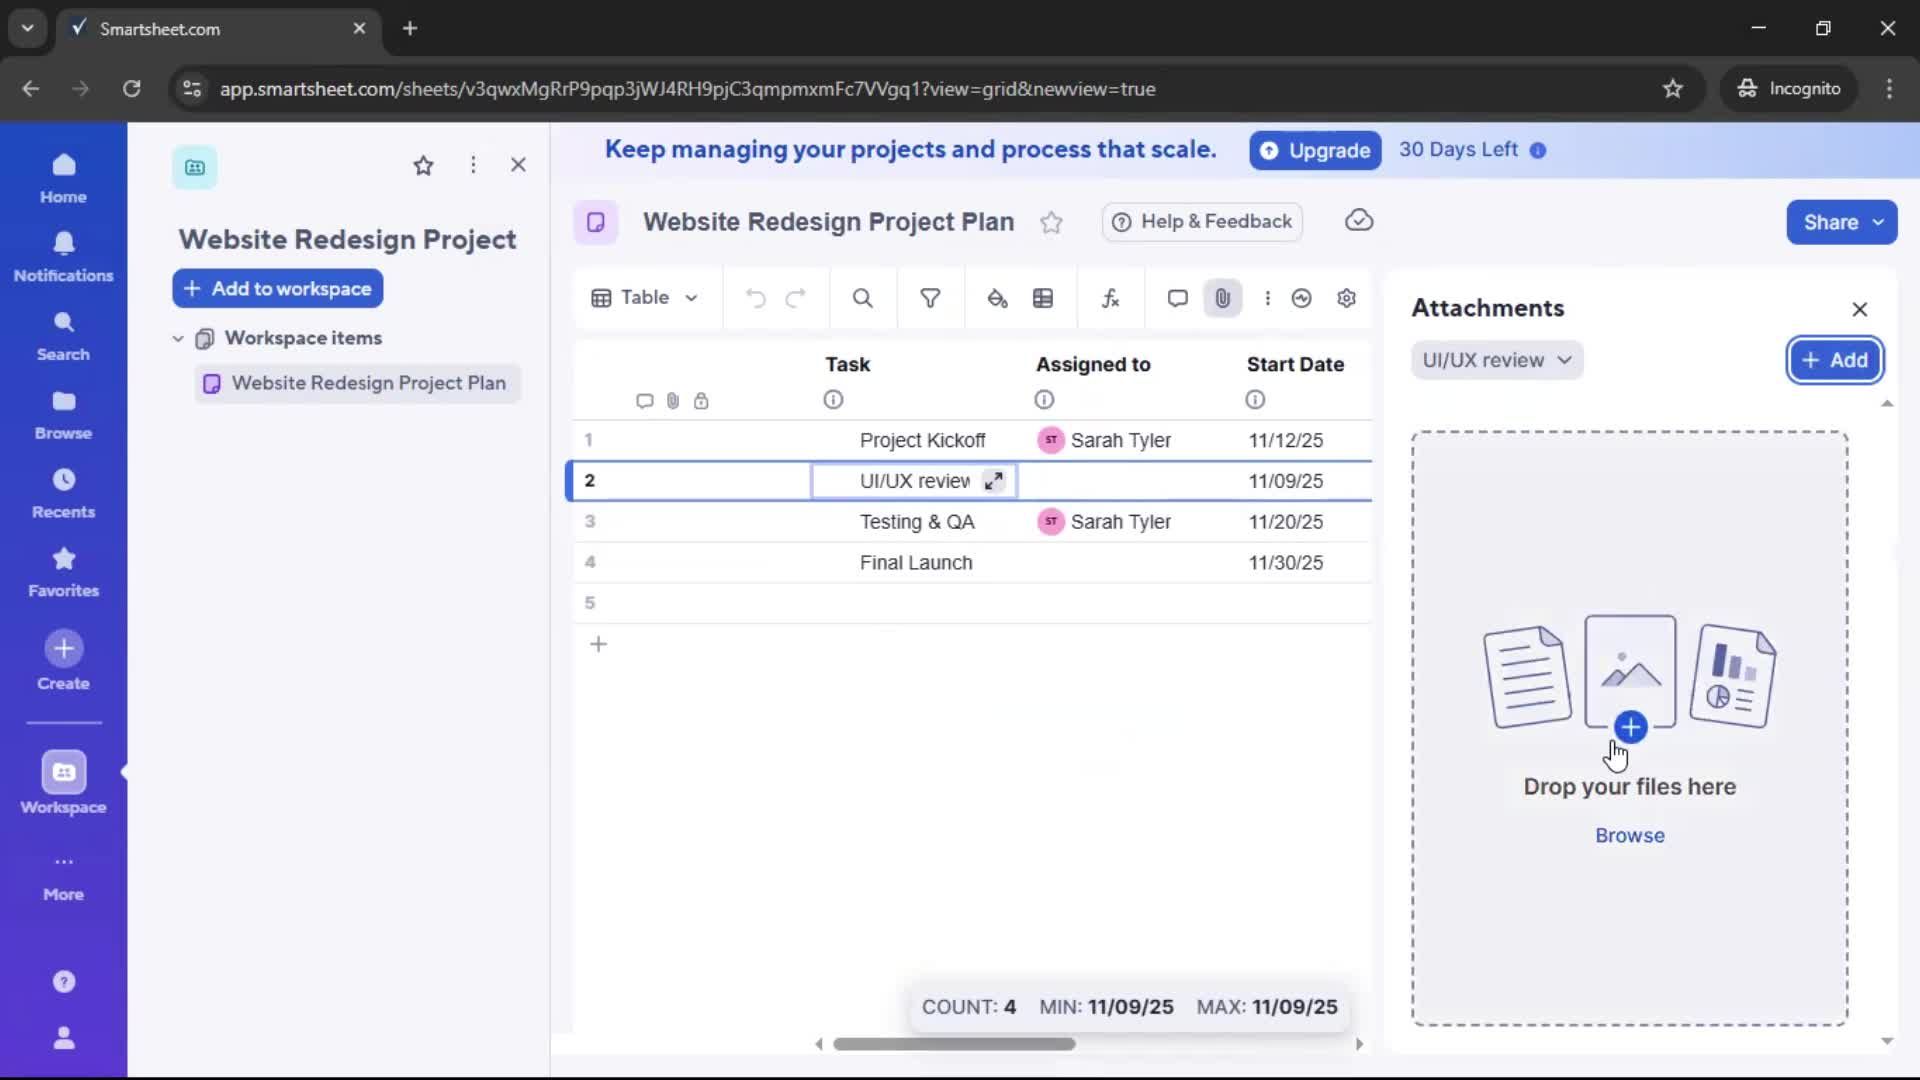The width and height of the screenshot is (1920, 1080).
Task: Click the undo arrow icon
Action: point(755,298)
